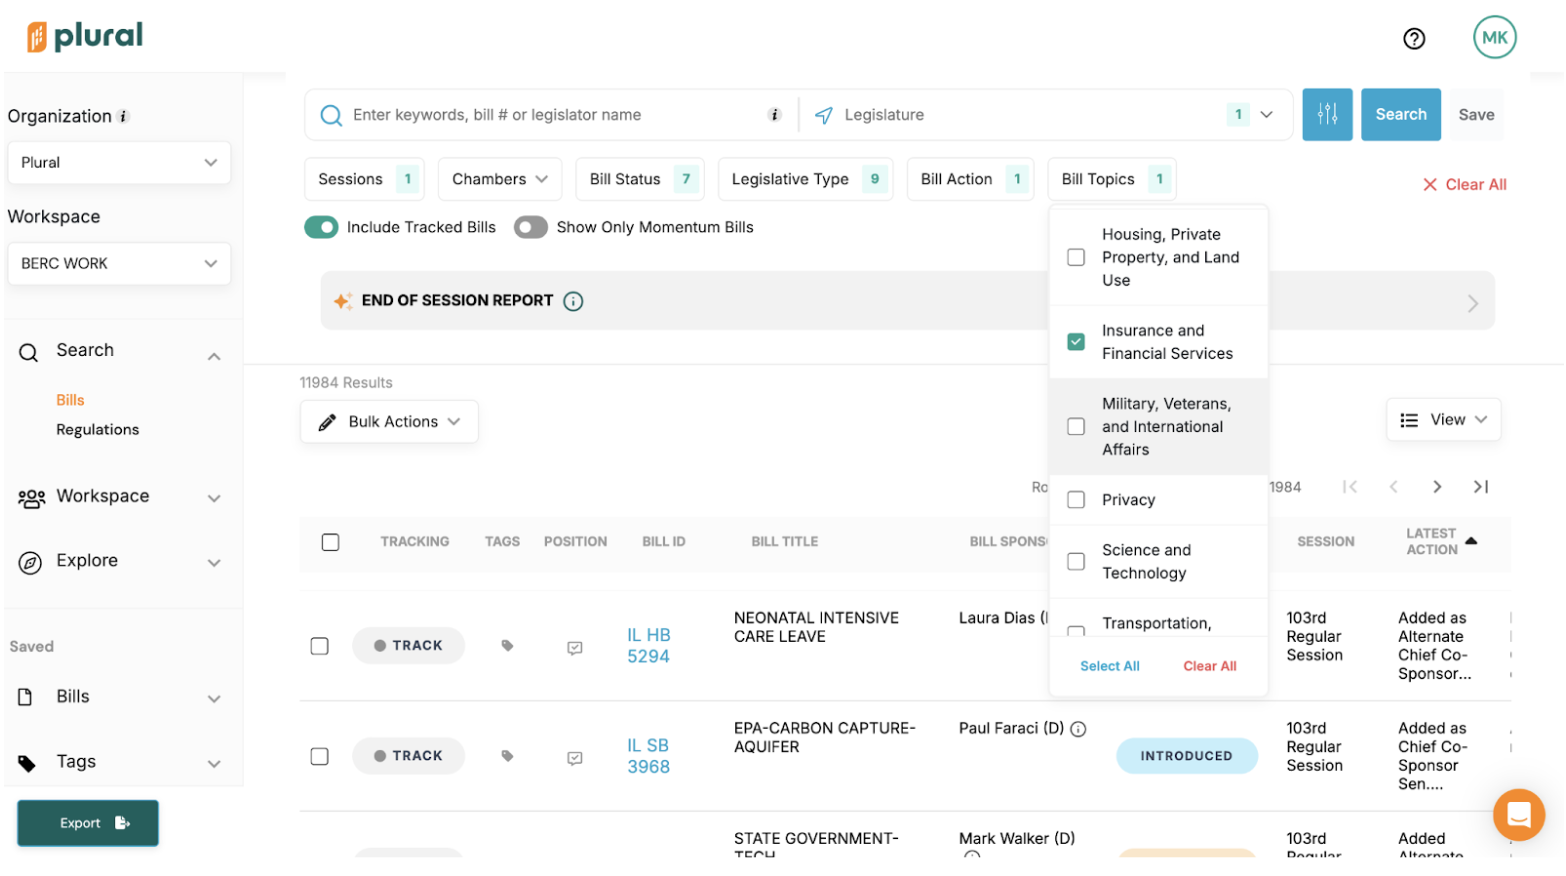Open the Bulk Actions dropdown
This screenshot has width=1566, height=876.
[389, 422]
